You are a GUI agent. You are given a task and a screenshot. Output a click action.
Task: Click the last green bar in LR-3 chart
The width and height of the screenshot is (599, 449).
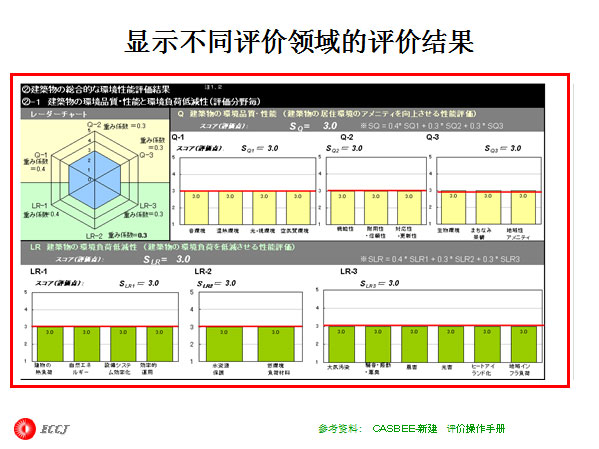point(524,344)
